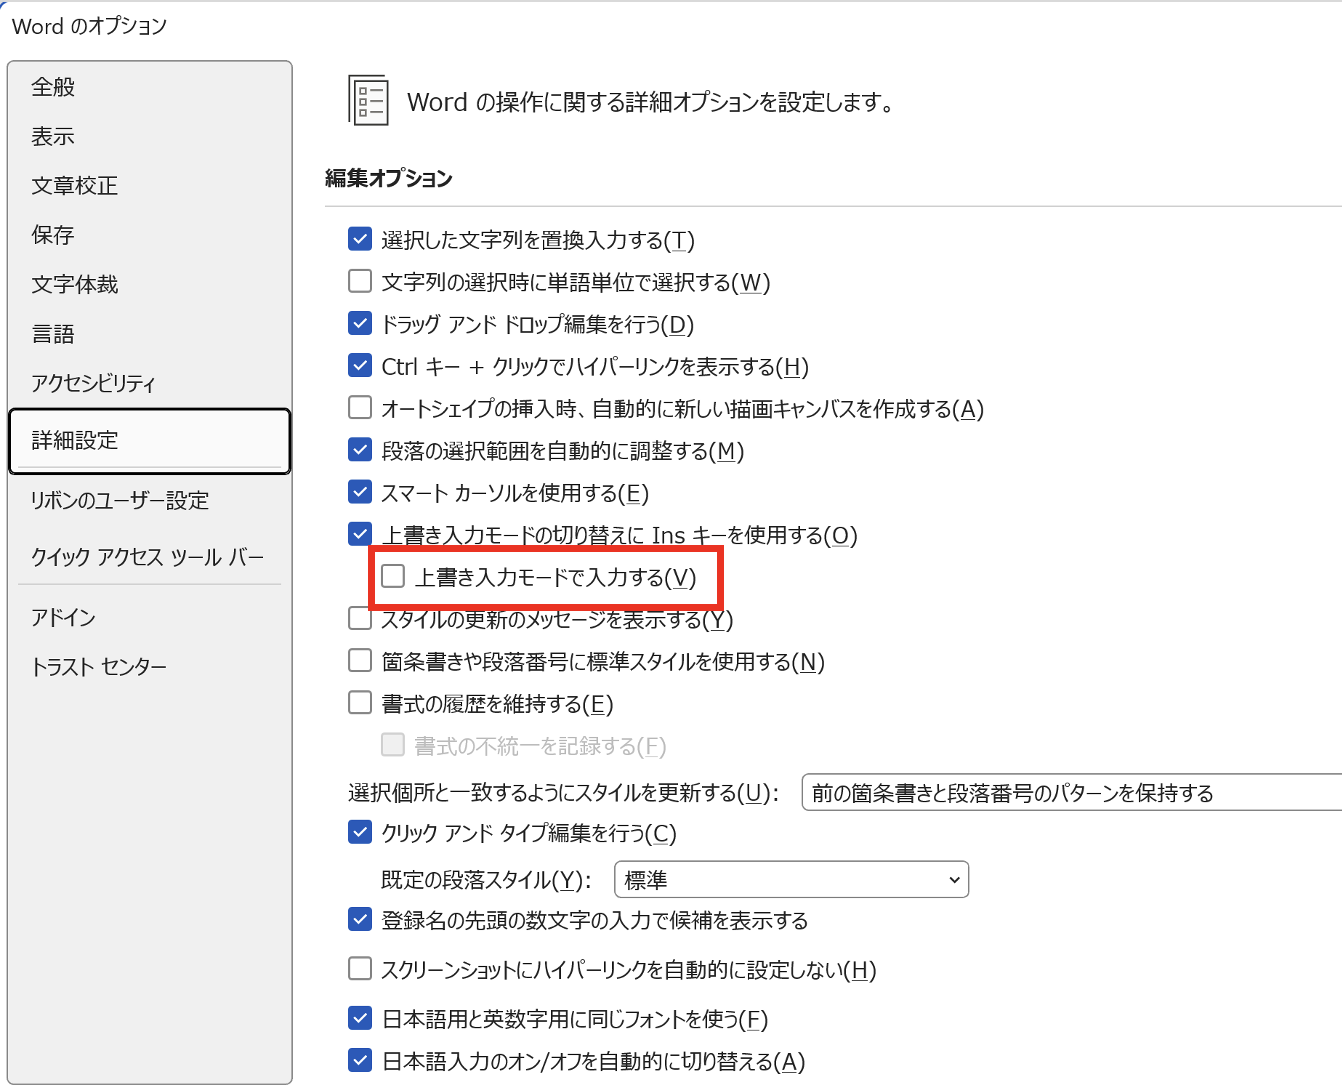
Task: Expand the 選択個所と一致するようにスタイルを更新する combo box
Action: click(x=1070, y=793)
